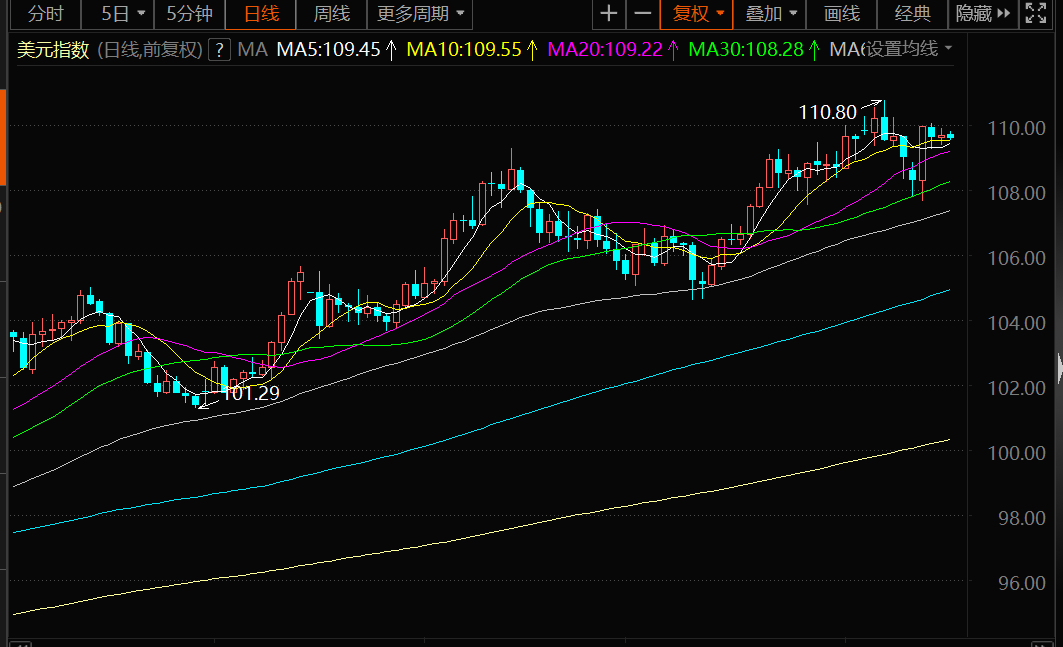
Task: Click the minus zoom-out chart icon
Action: (x=643, y=14)
